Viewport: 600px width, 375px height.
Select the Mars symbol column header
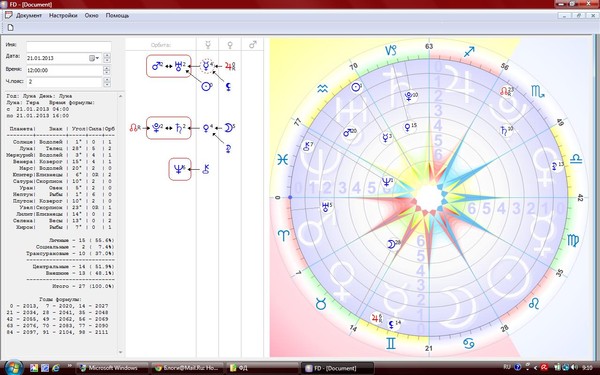click(253, 45)
